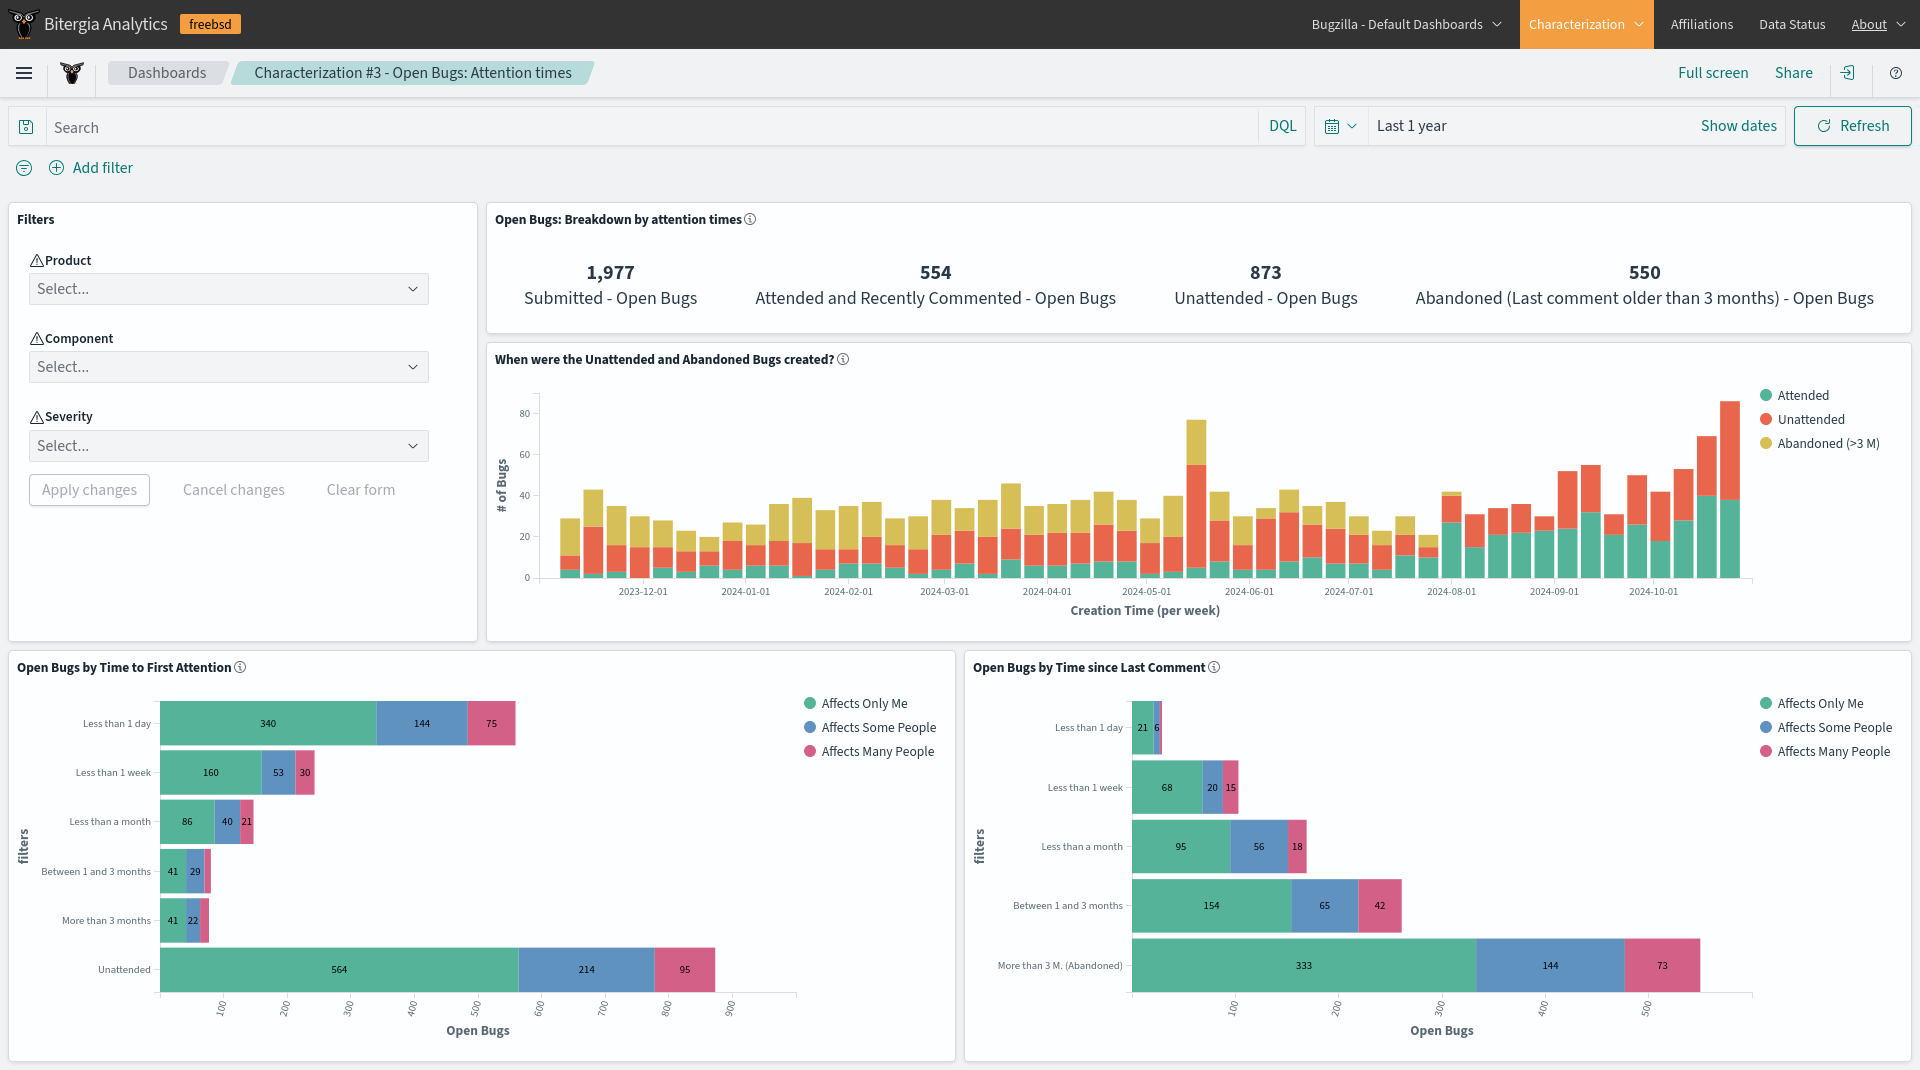Toggle Unattended series in weekly chart legend
Image resolution: width=1920 pixels, height=1070 pixels.
coord(1802,419)
